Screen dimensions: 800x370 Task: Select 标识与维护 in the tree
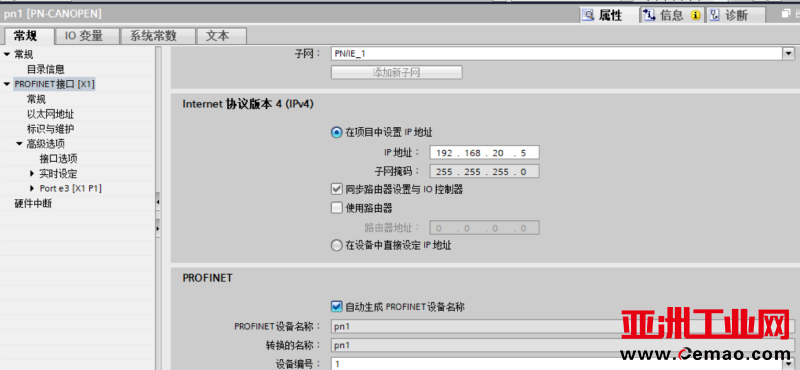pos(51,129)
